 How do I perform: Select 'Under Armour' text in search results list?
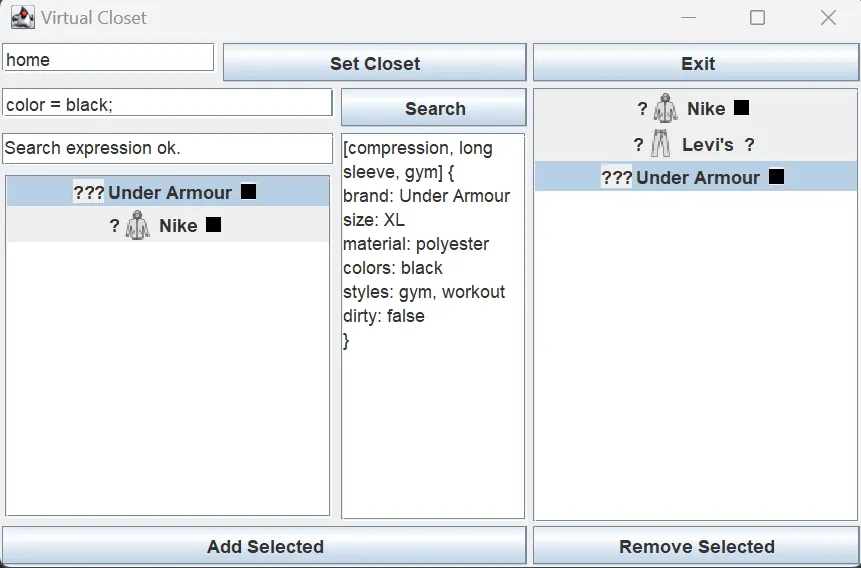170,192
